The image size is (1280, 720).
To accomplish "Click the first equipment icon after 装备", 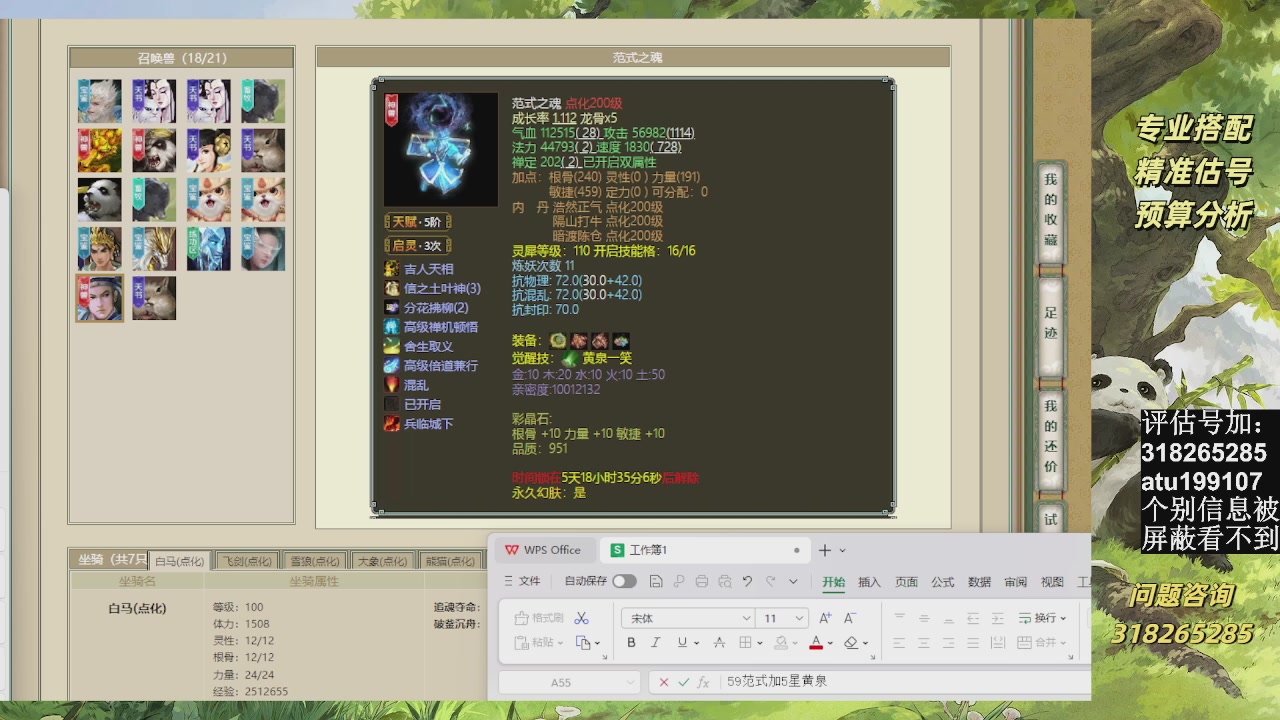I will [558, 341].
